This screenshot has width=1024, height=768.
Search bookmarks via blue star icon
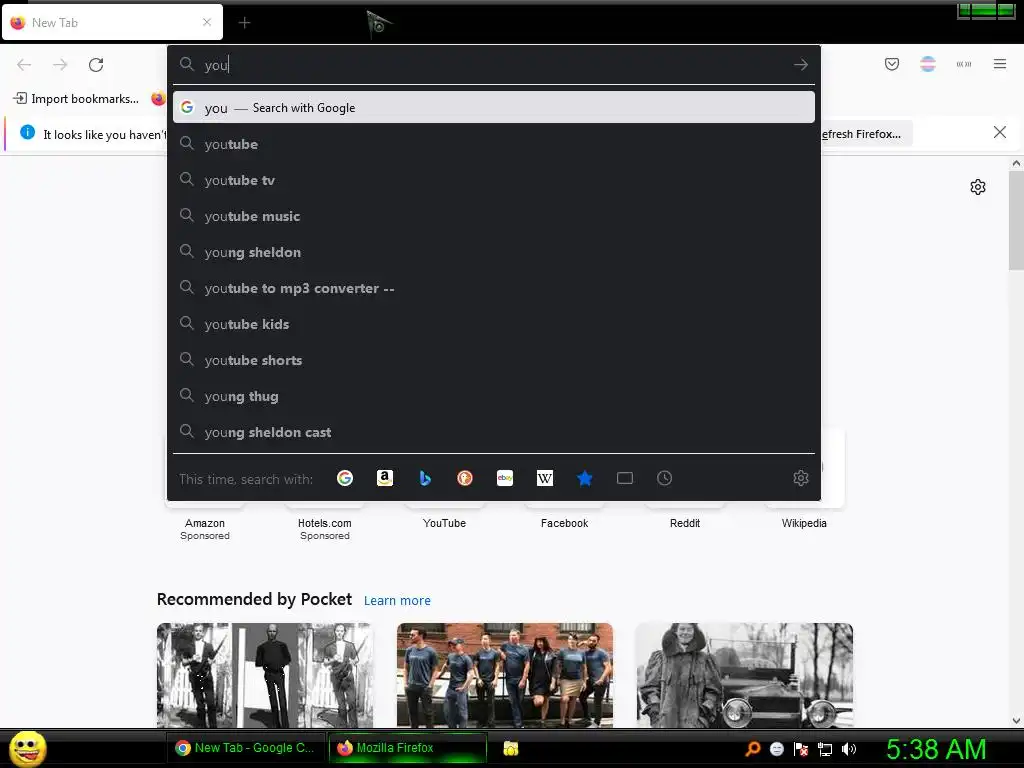pyautogui.click(x=584, y=478)
